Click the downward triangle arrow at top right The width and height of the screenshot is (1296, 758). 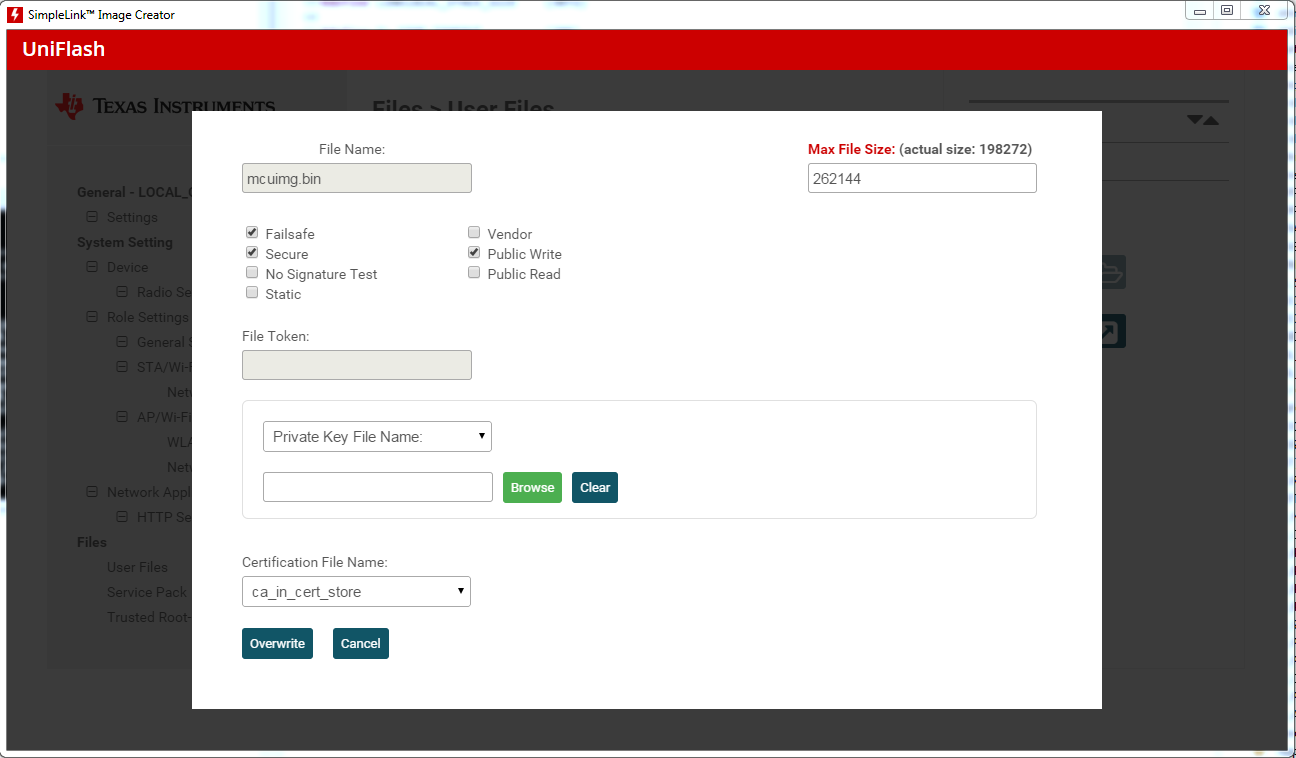[x=1194, y=120]
